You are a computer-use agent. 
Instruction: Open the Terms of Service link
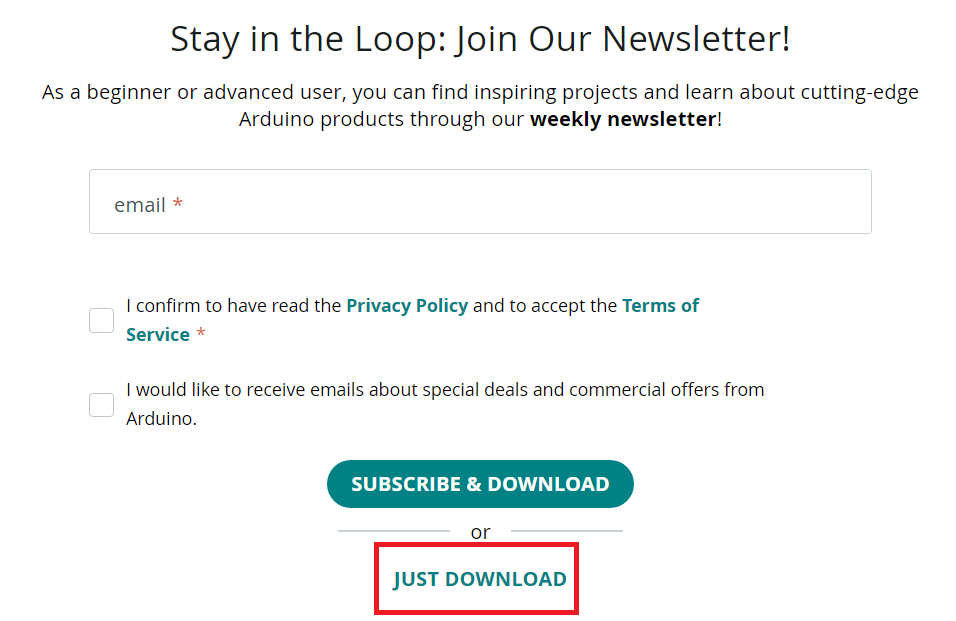pyautogui.click(x=660, y=306)
